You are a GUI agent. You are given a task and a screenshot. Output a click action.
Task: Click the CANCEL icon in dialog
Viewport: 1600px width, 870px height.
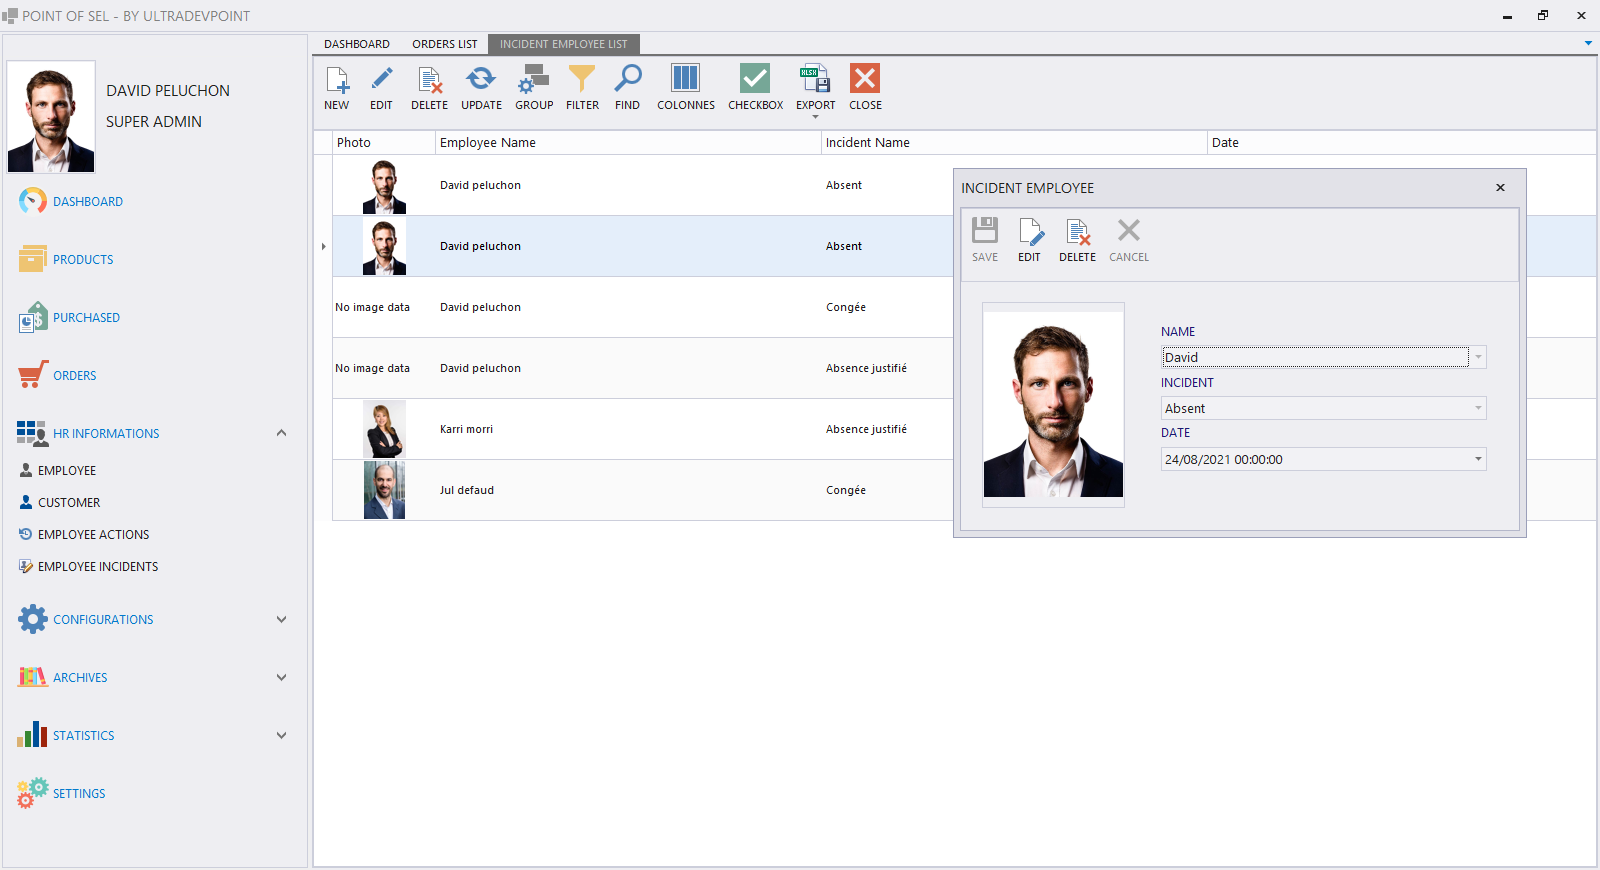click(x=1129, y=231)
